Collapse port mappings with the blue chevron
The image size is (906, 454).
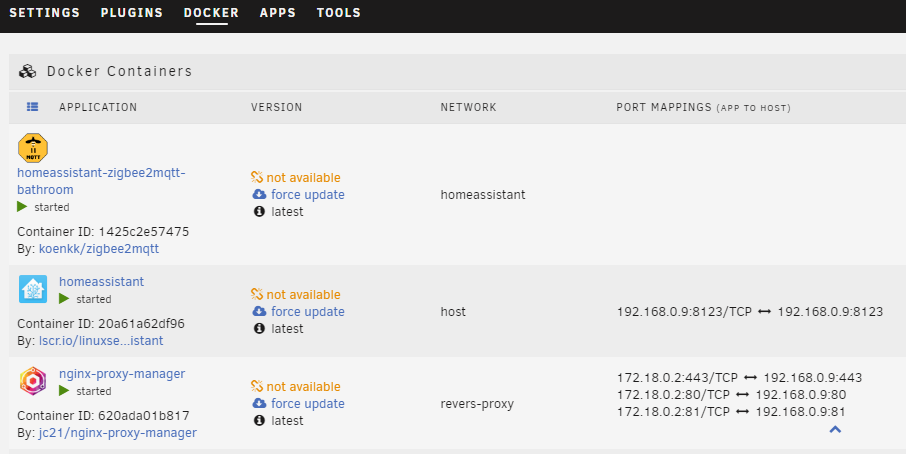[x=835, y=429]
